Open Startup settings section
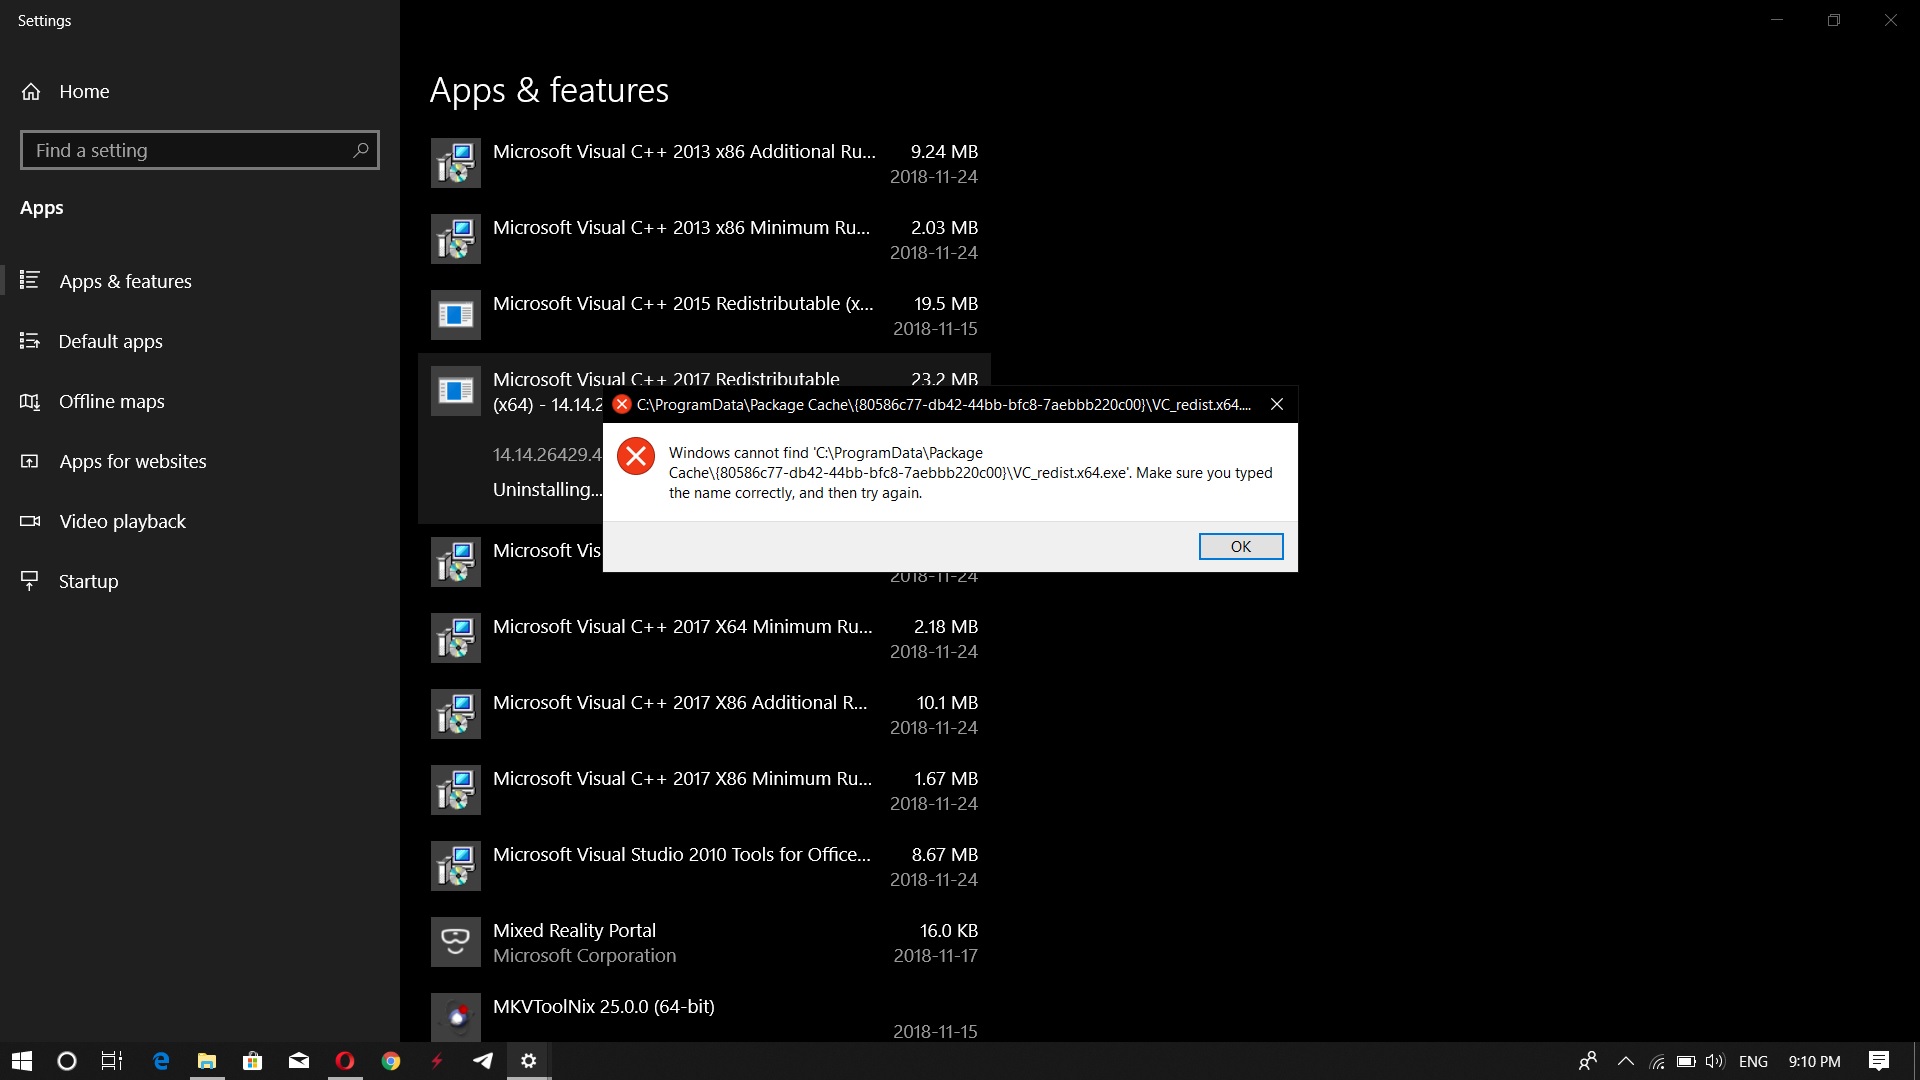Image resolution: width=1920 pixels, height=1080 pixels. coord(88,580)
